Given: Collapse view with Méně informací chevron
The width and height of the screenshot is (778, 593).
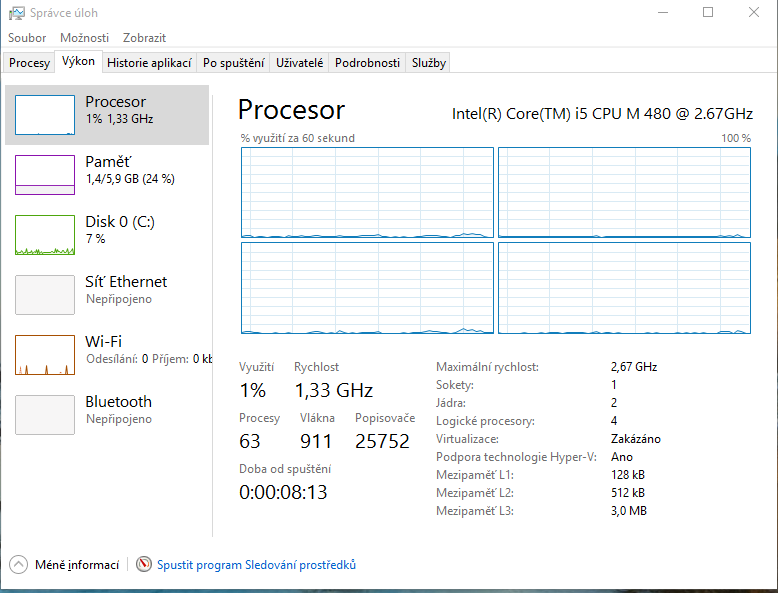Looking at the screenshot, I should tap(18, 565).
